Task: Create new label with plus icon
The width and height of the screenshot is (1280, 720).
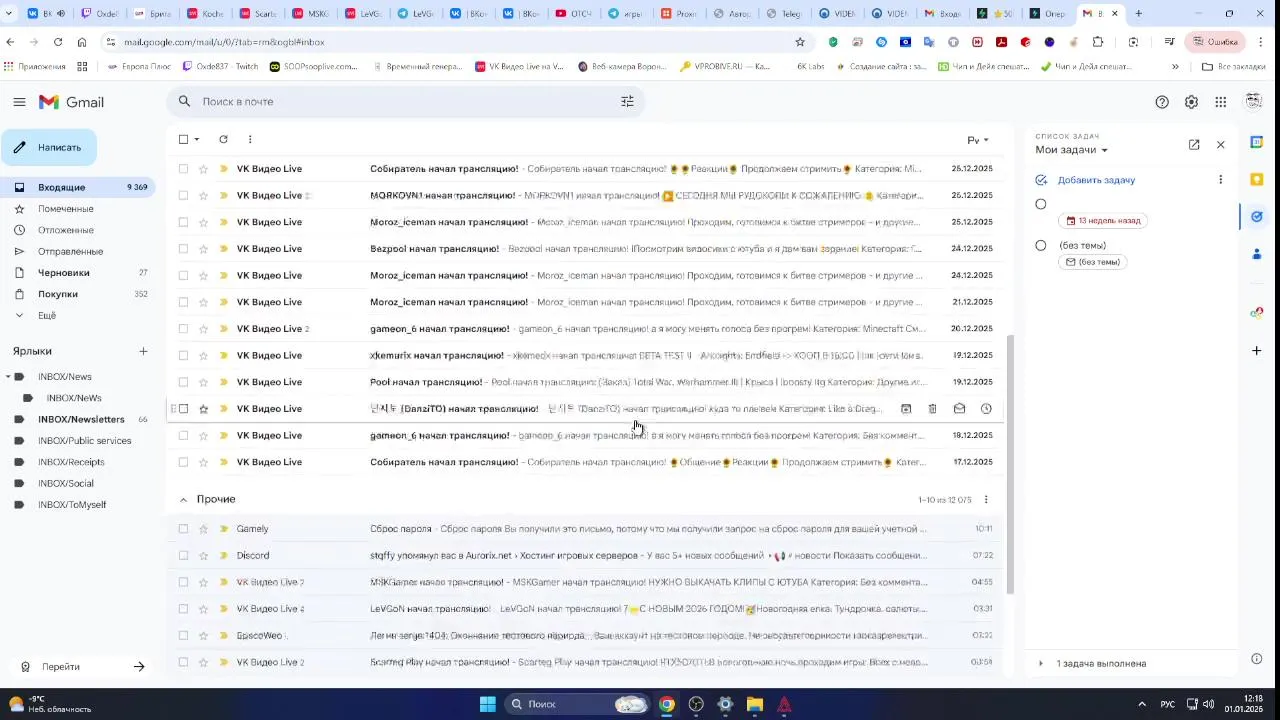Action: 143,351
